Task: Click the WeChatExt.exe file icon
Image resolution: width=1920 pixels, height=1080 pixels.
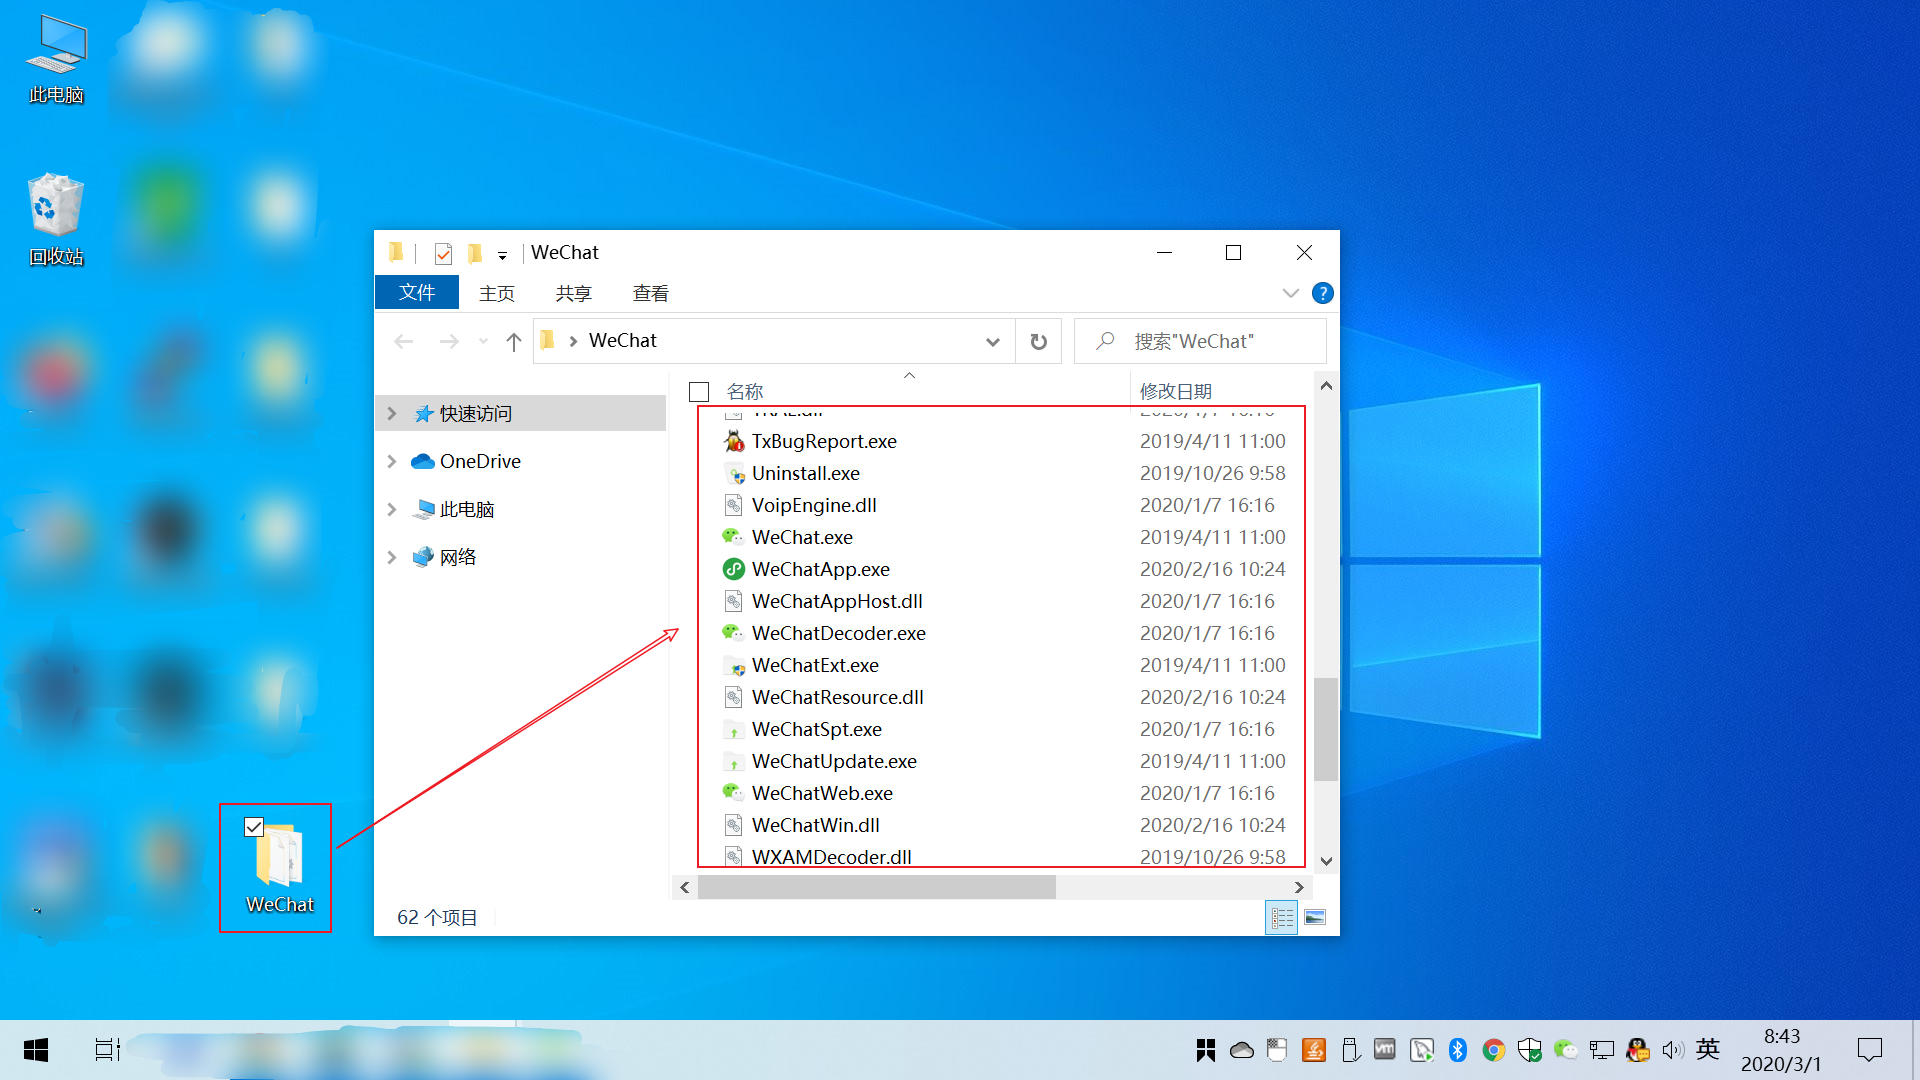Action: pyautogui.click(x=734, y=665)
